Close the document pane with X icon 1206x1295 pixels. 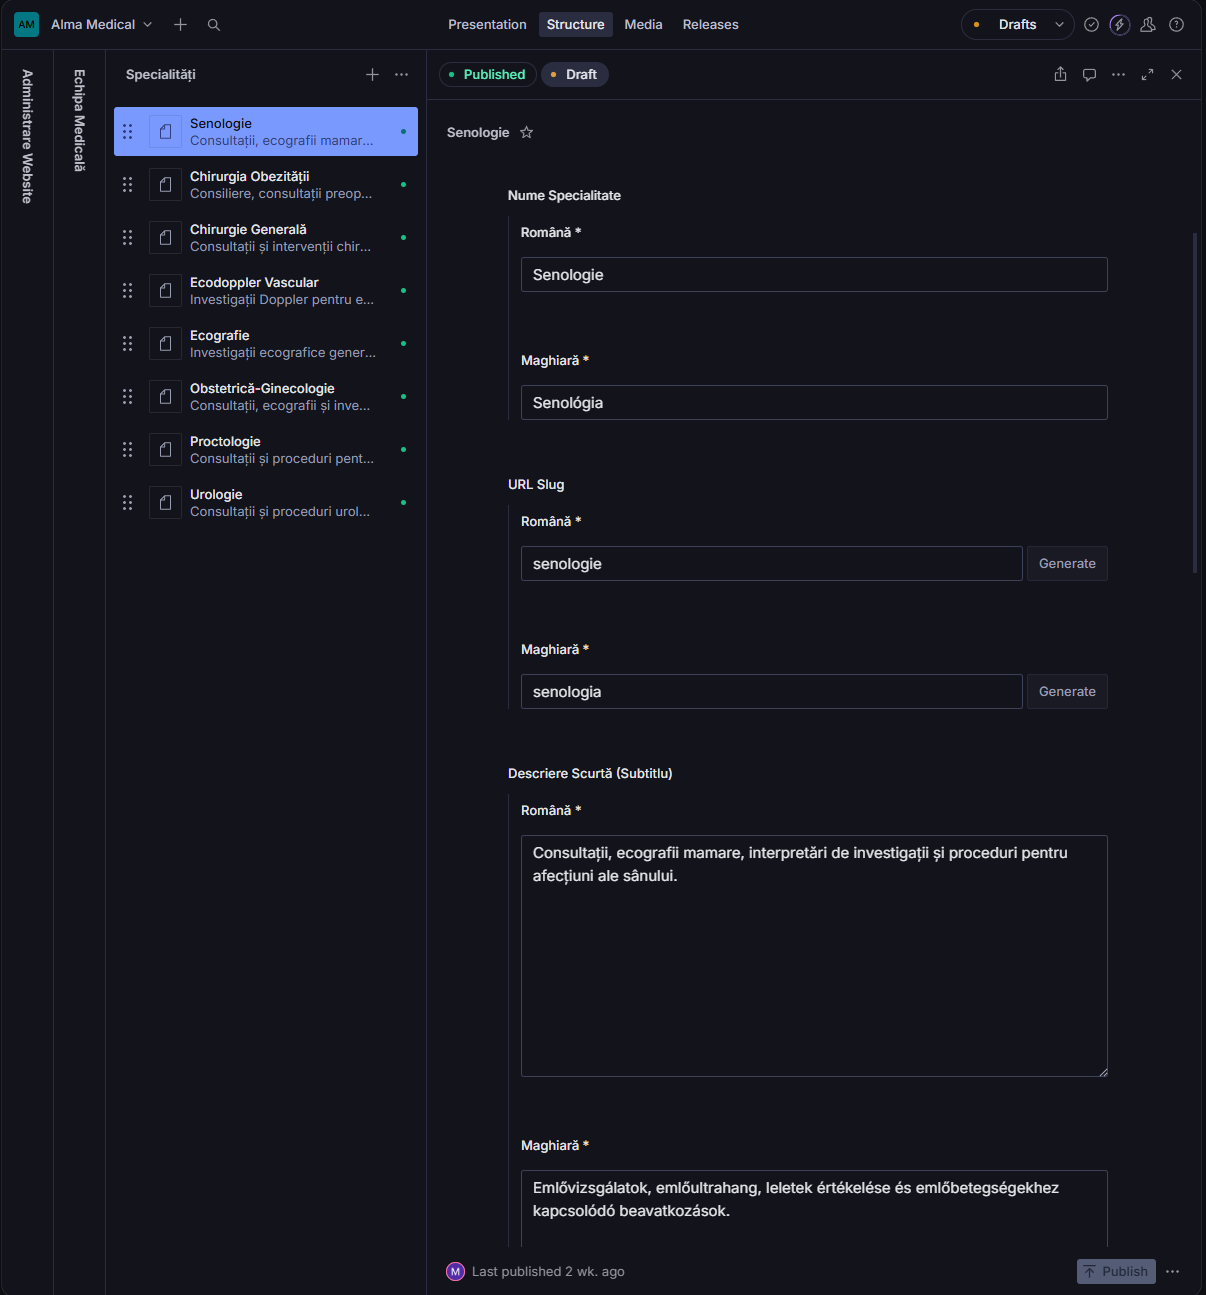pos(1176,74)
